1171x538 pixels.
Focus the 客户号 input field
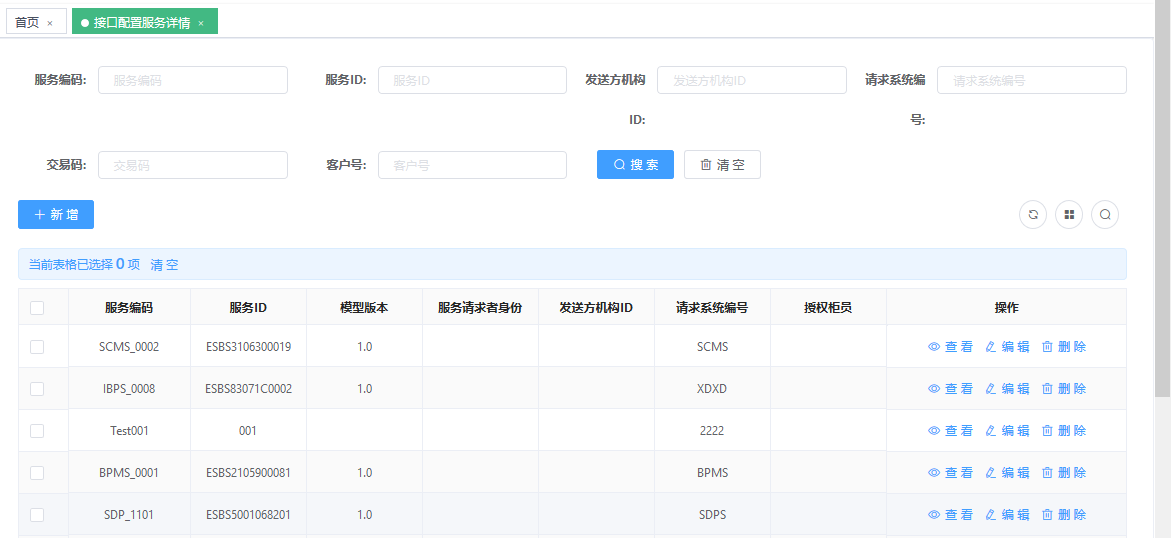point(472,165)
